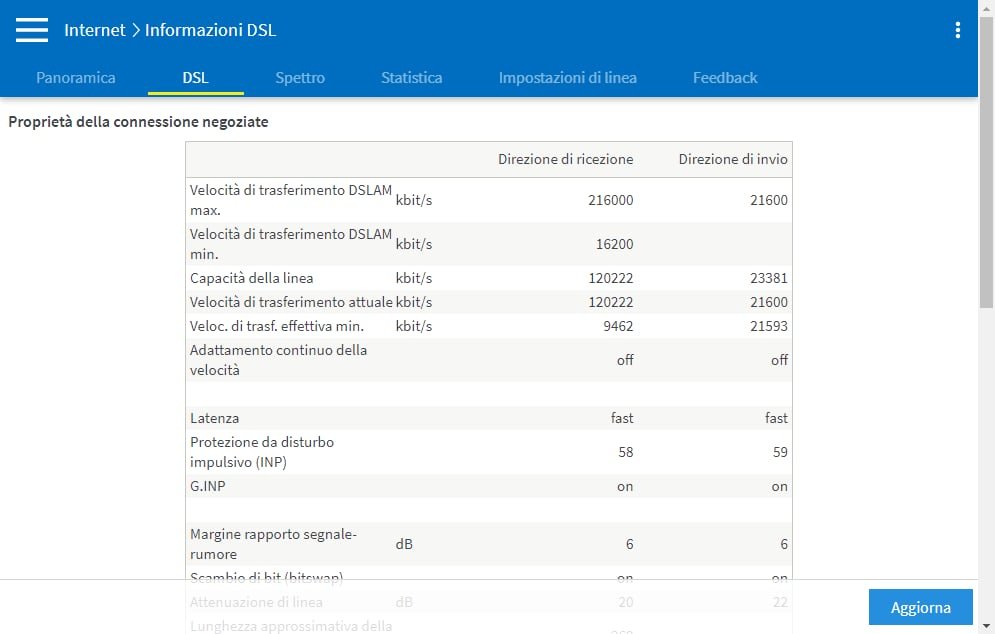Click the Internet breadcrumb link
Screen dimensions: 995x634
(x=95, y=30)
